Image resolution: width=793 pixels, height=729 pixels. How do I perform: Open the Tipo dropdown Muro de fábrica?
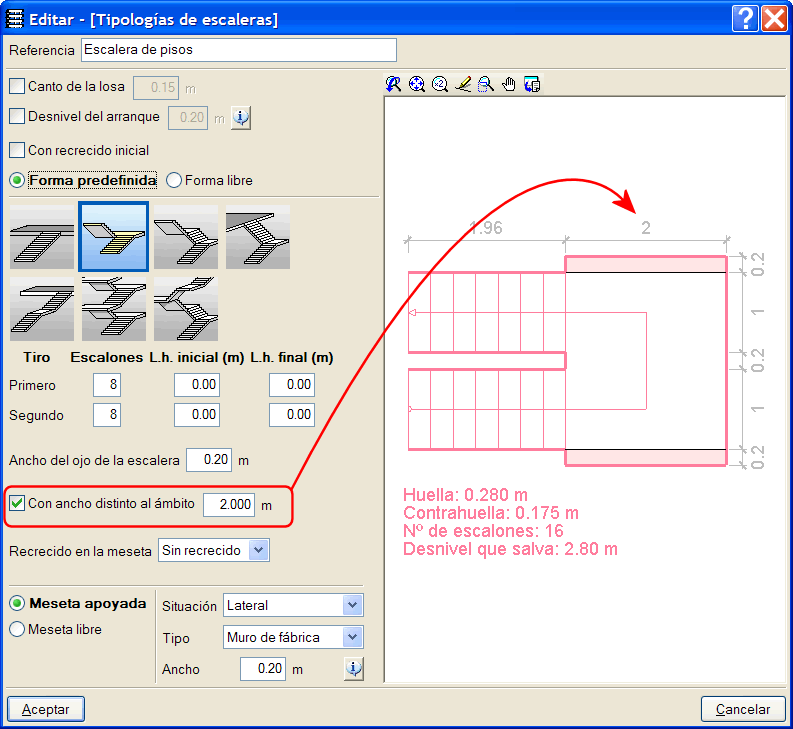[293, 637]
